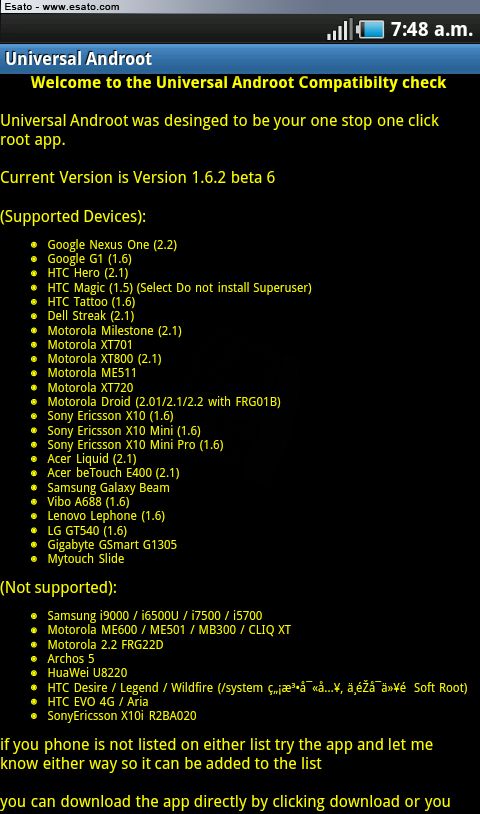Select the HuaWei U8220 entry
Screen dimensions: 480x814
click(87, 673)
